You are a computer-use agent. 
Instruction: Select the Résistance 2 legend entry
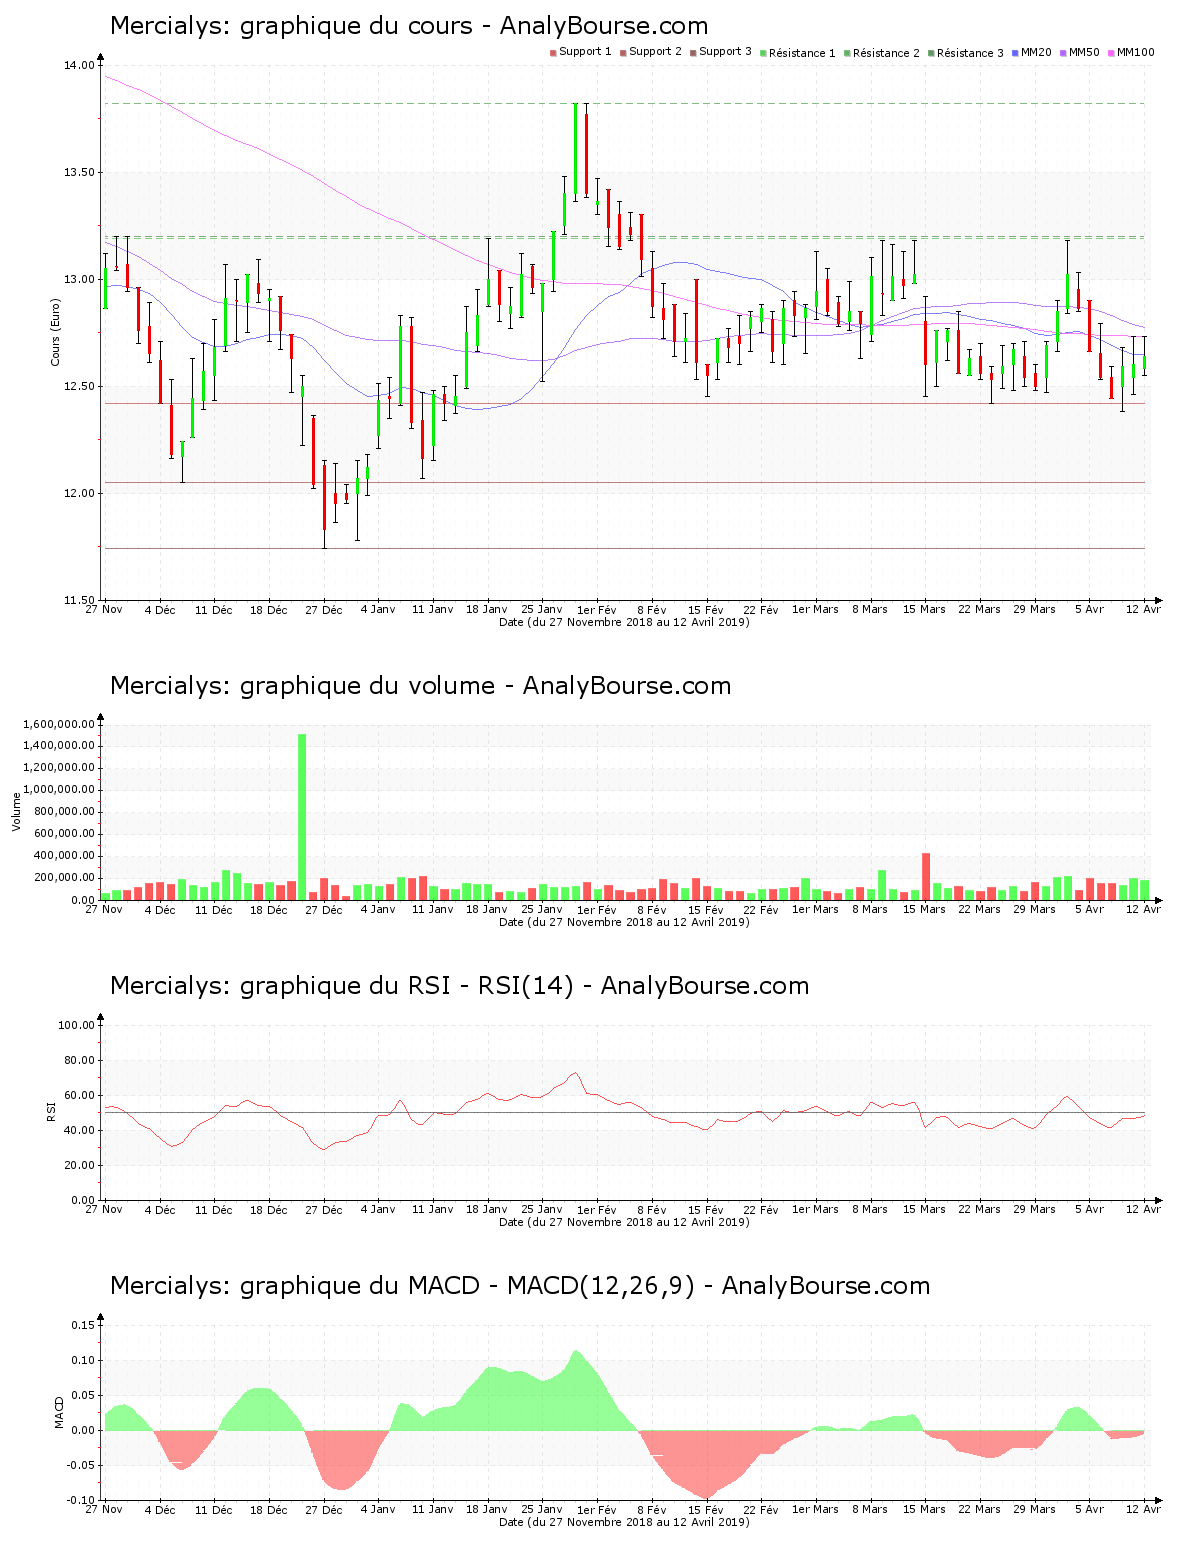(881, 53)
